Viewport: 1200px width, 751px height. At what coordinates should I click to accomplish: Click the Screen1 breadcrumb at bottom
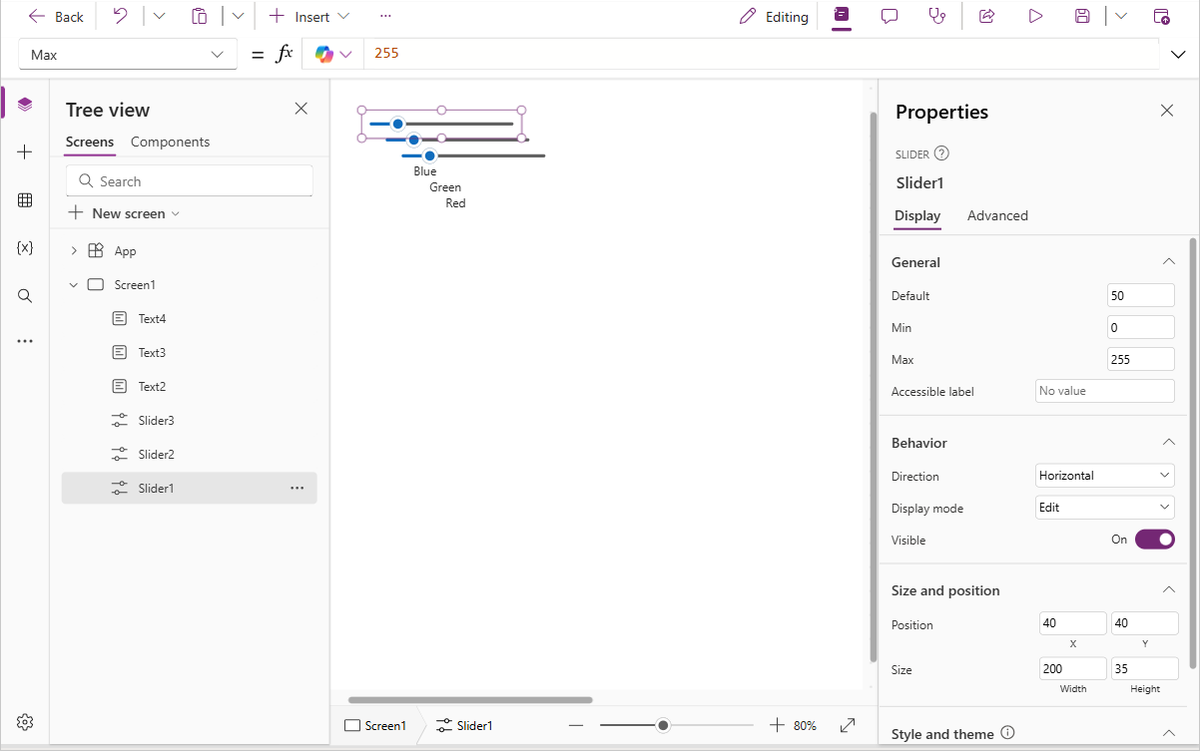tap(375, 726)
